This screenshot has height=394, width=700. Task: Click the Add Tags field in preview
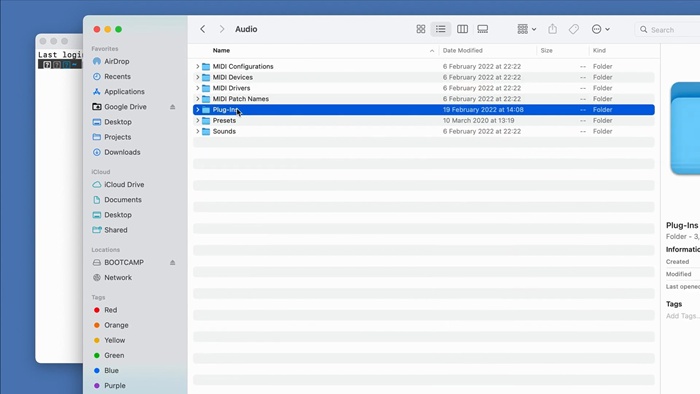point(683,316)
